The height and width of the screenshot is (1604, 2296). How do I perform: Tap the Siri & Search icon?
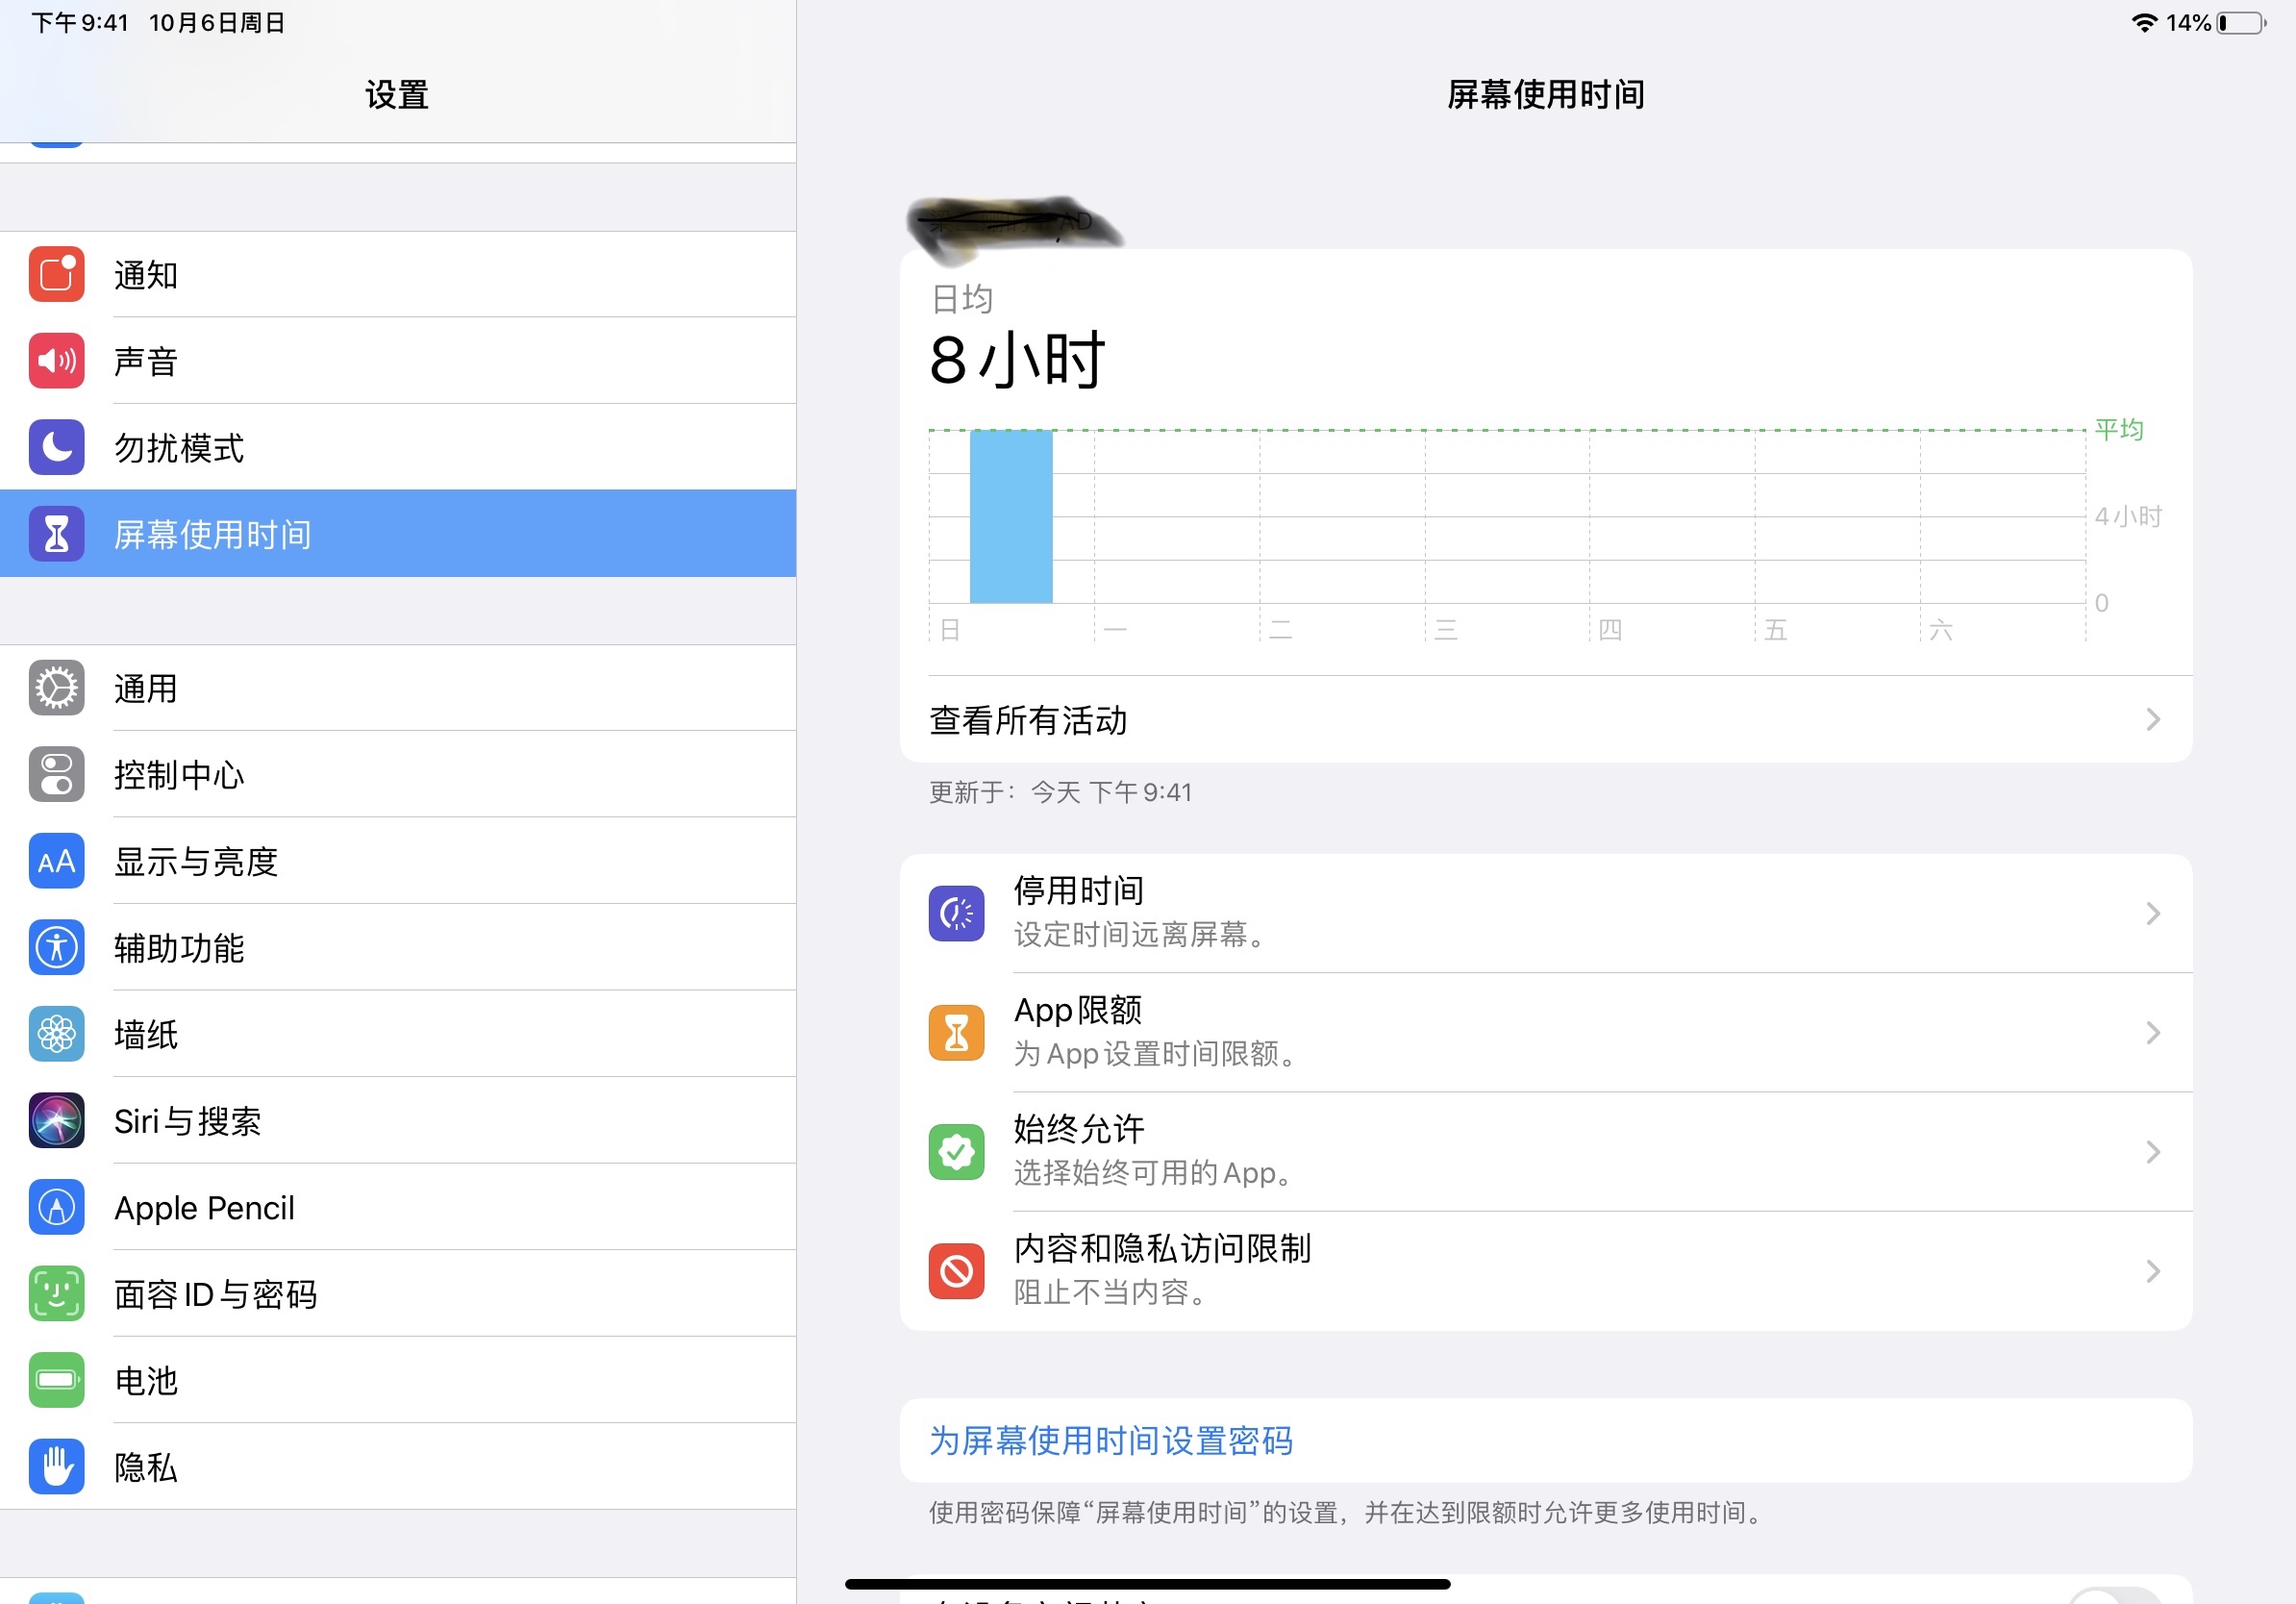(x=56, y=1121)
